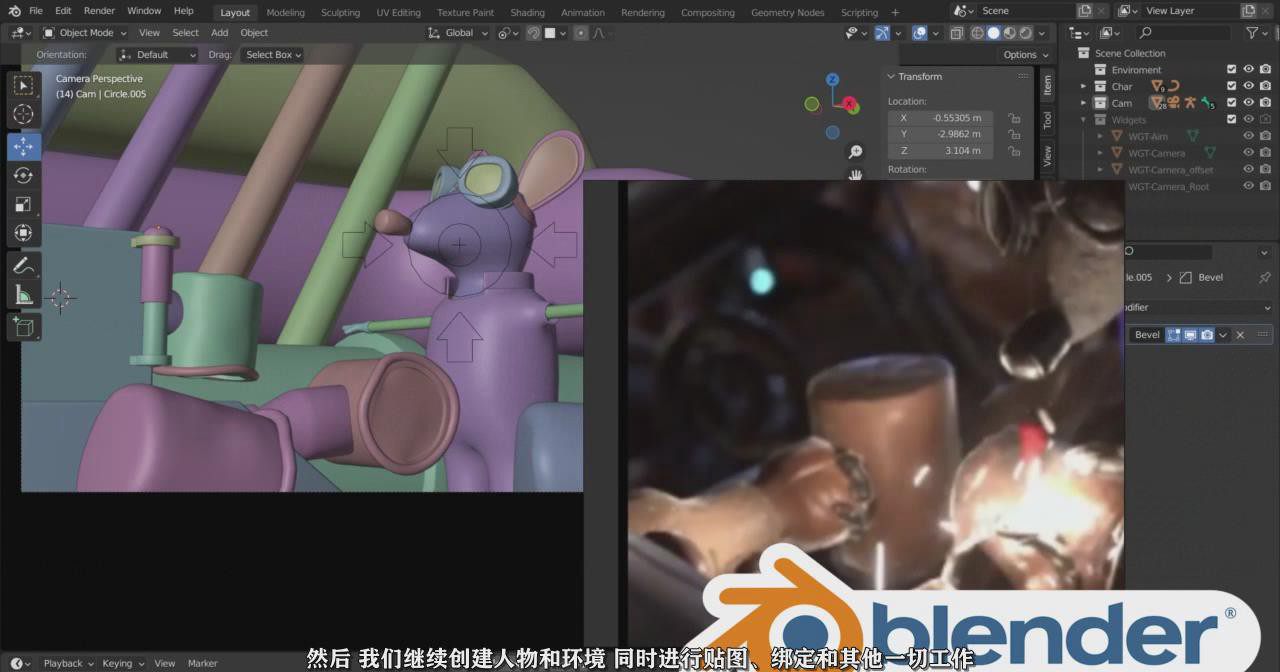Open the Orientation Default dropdown

click(x=158, y=55)
